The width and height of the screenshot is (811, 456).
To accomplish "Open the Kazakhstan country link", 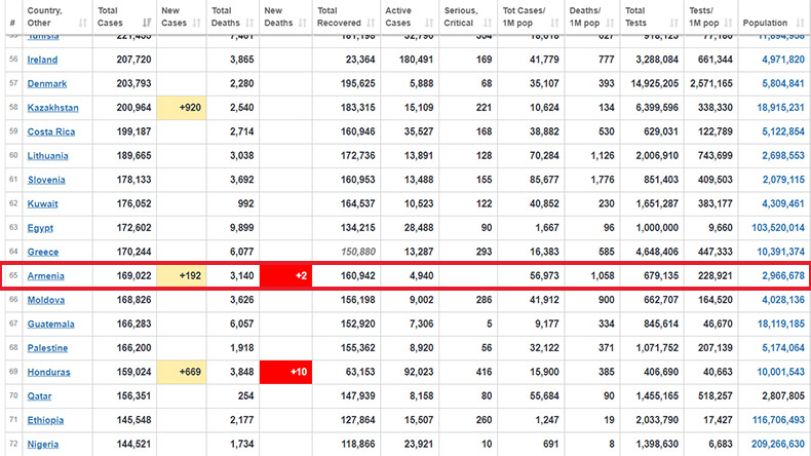I will [53, 108].
